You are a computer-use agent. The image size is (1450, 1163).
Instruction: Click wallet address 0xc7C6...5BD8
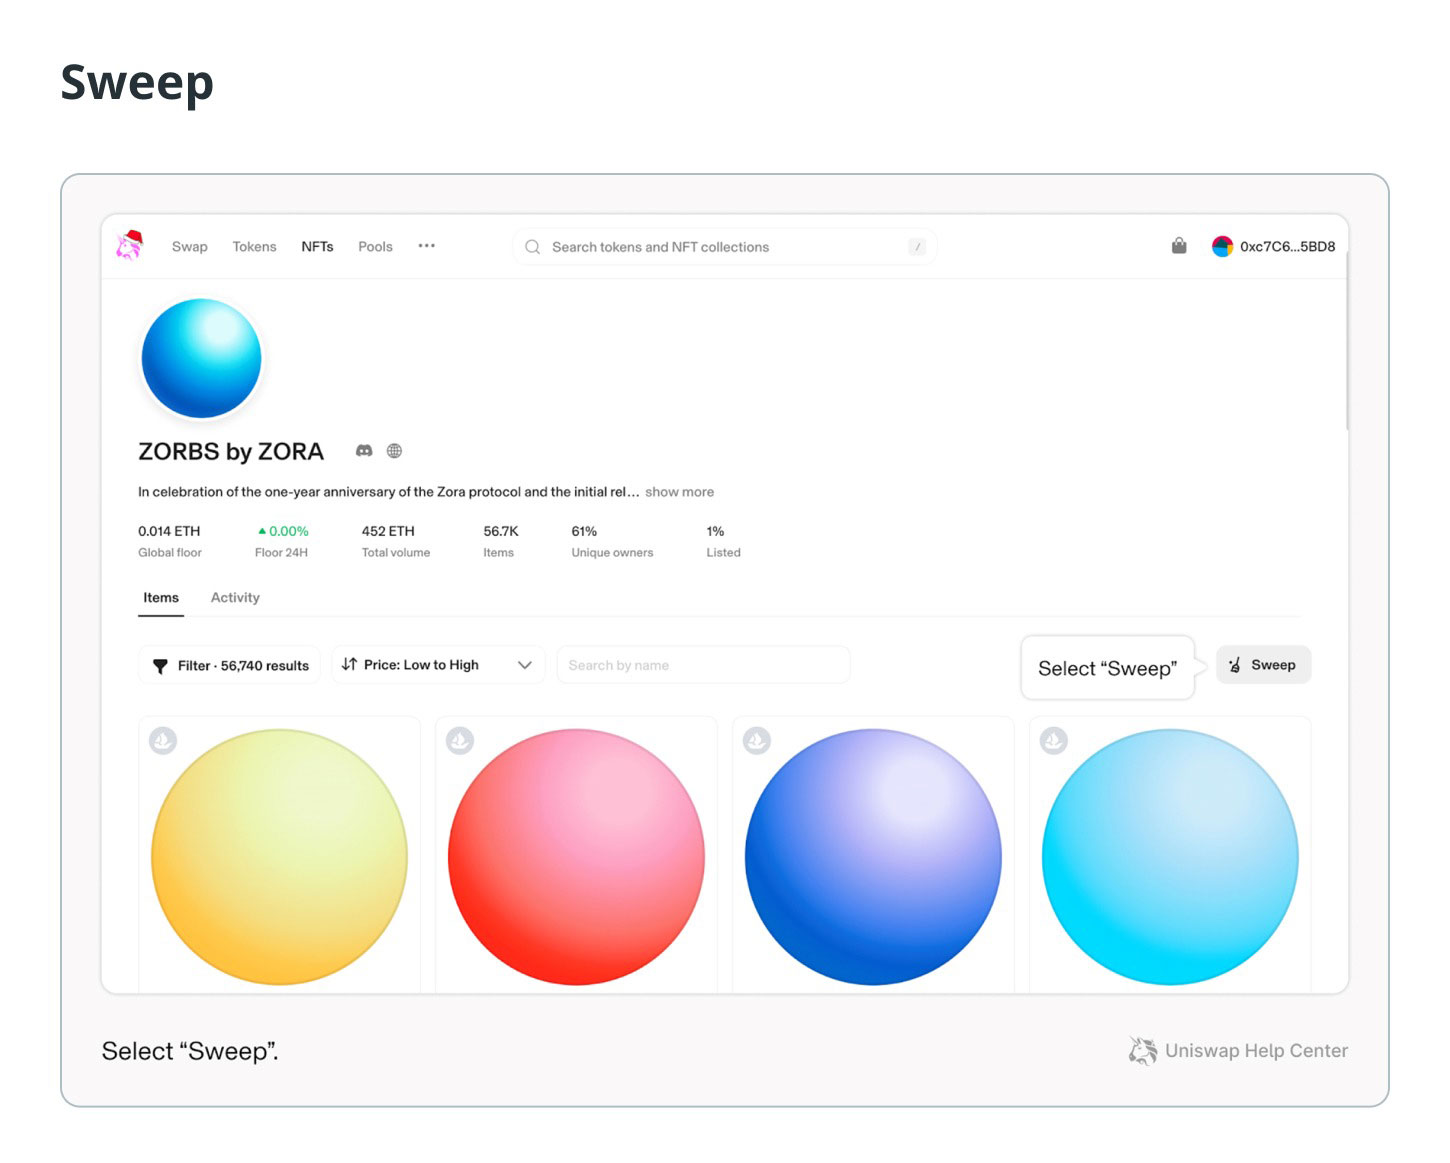1287,247
